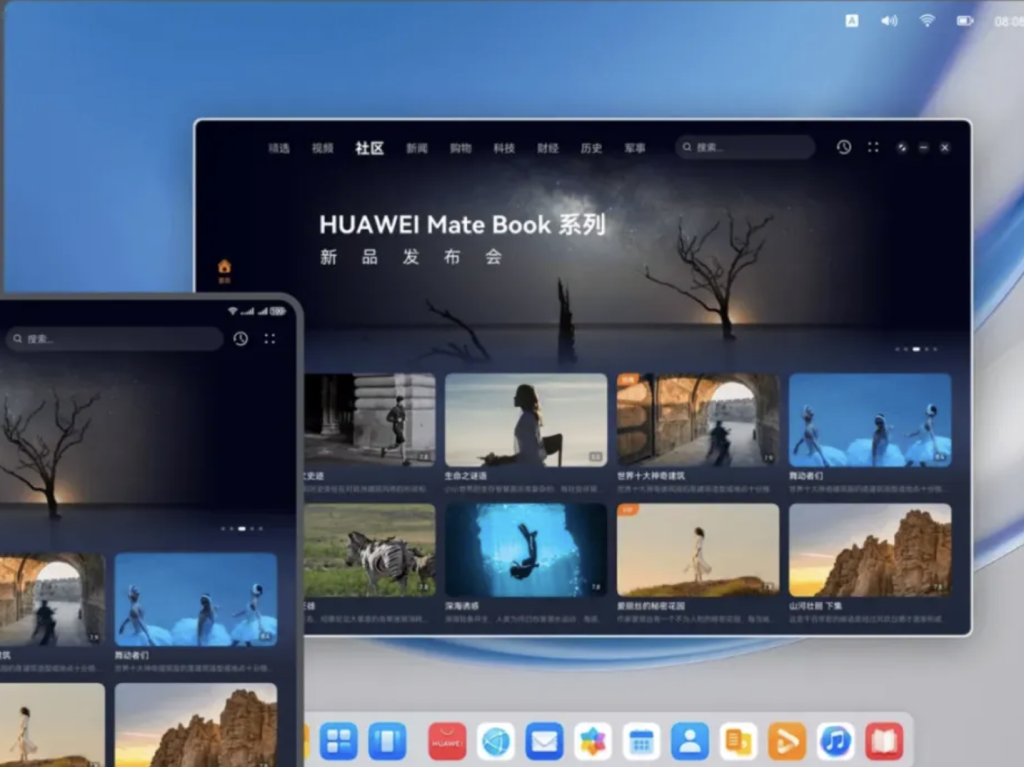1024x767 pixels.
Task: Click the input method A icon in status bar
Action: 852,21
